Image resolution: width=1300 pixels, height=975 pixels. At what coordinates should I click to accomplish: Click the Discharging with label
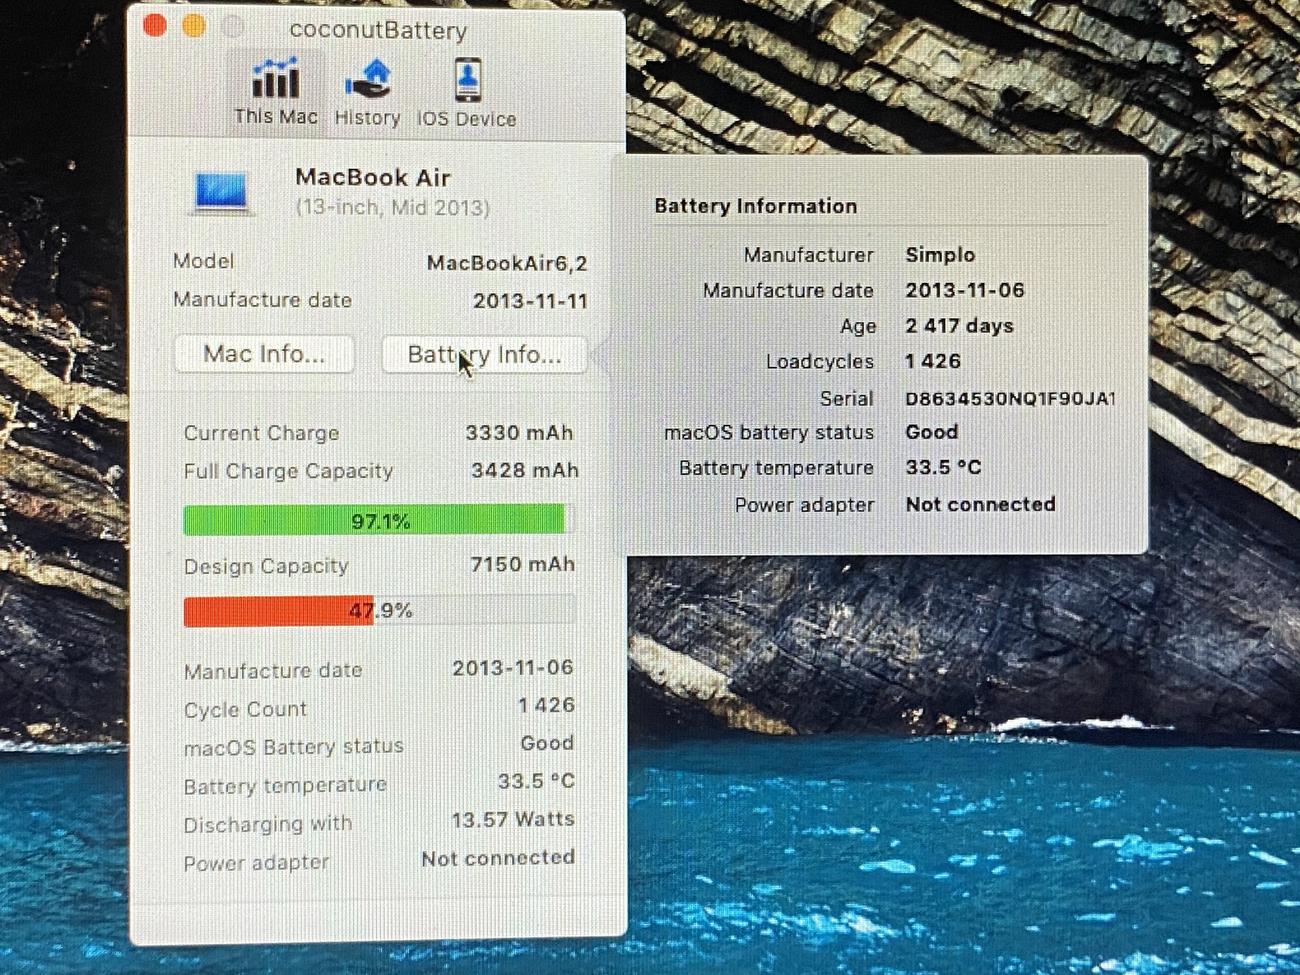point(268,824)
